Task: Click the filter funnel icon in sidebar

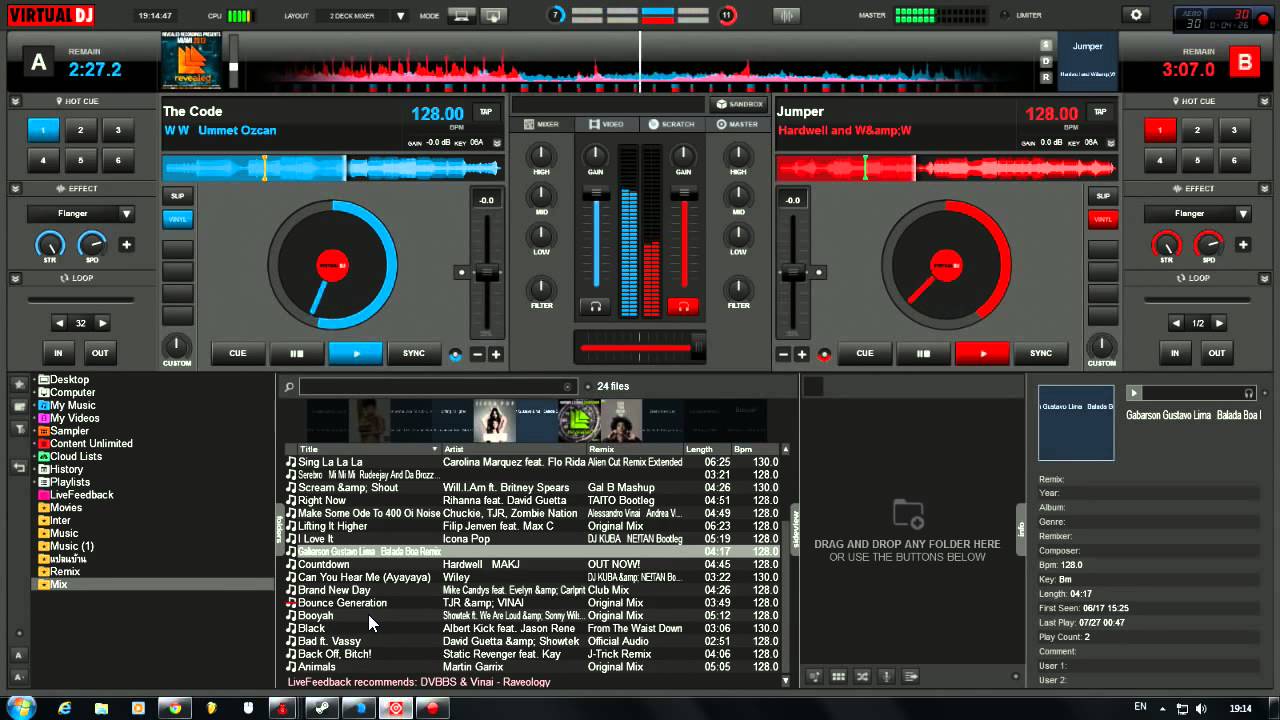Action: [19, 428]
